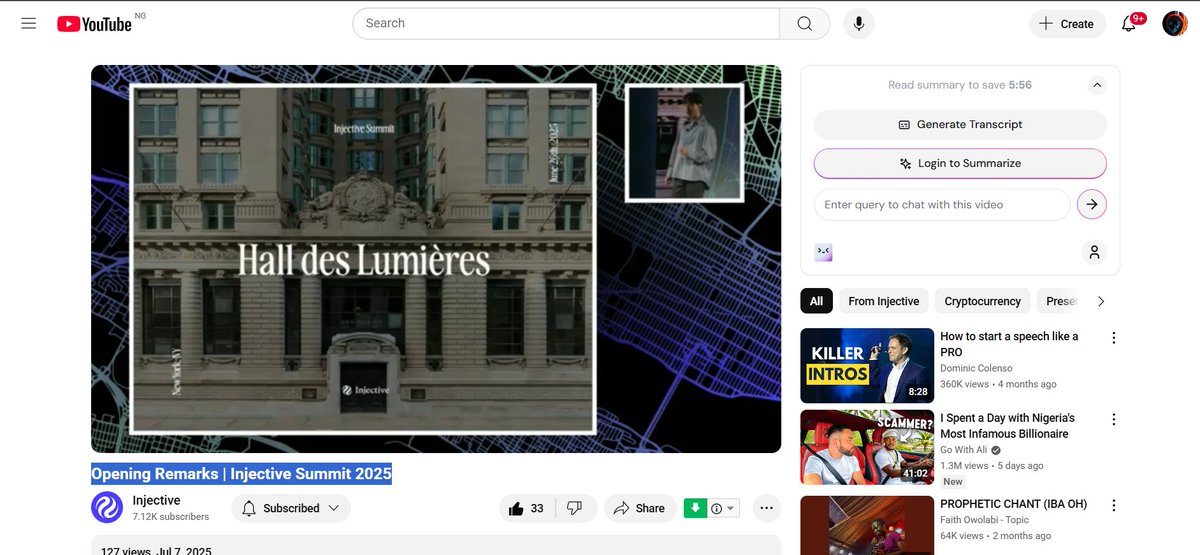Image resolution: width=1200 pixels, height=555 pixels.
Task: Open the PROPHETIC CHANT thumbnail
Action: (x=867, y=525)
